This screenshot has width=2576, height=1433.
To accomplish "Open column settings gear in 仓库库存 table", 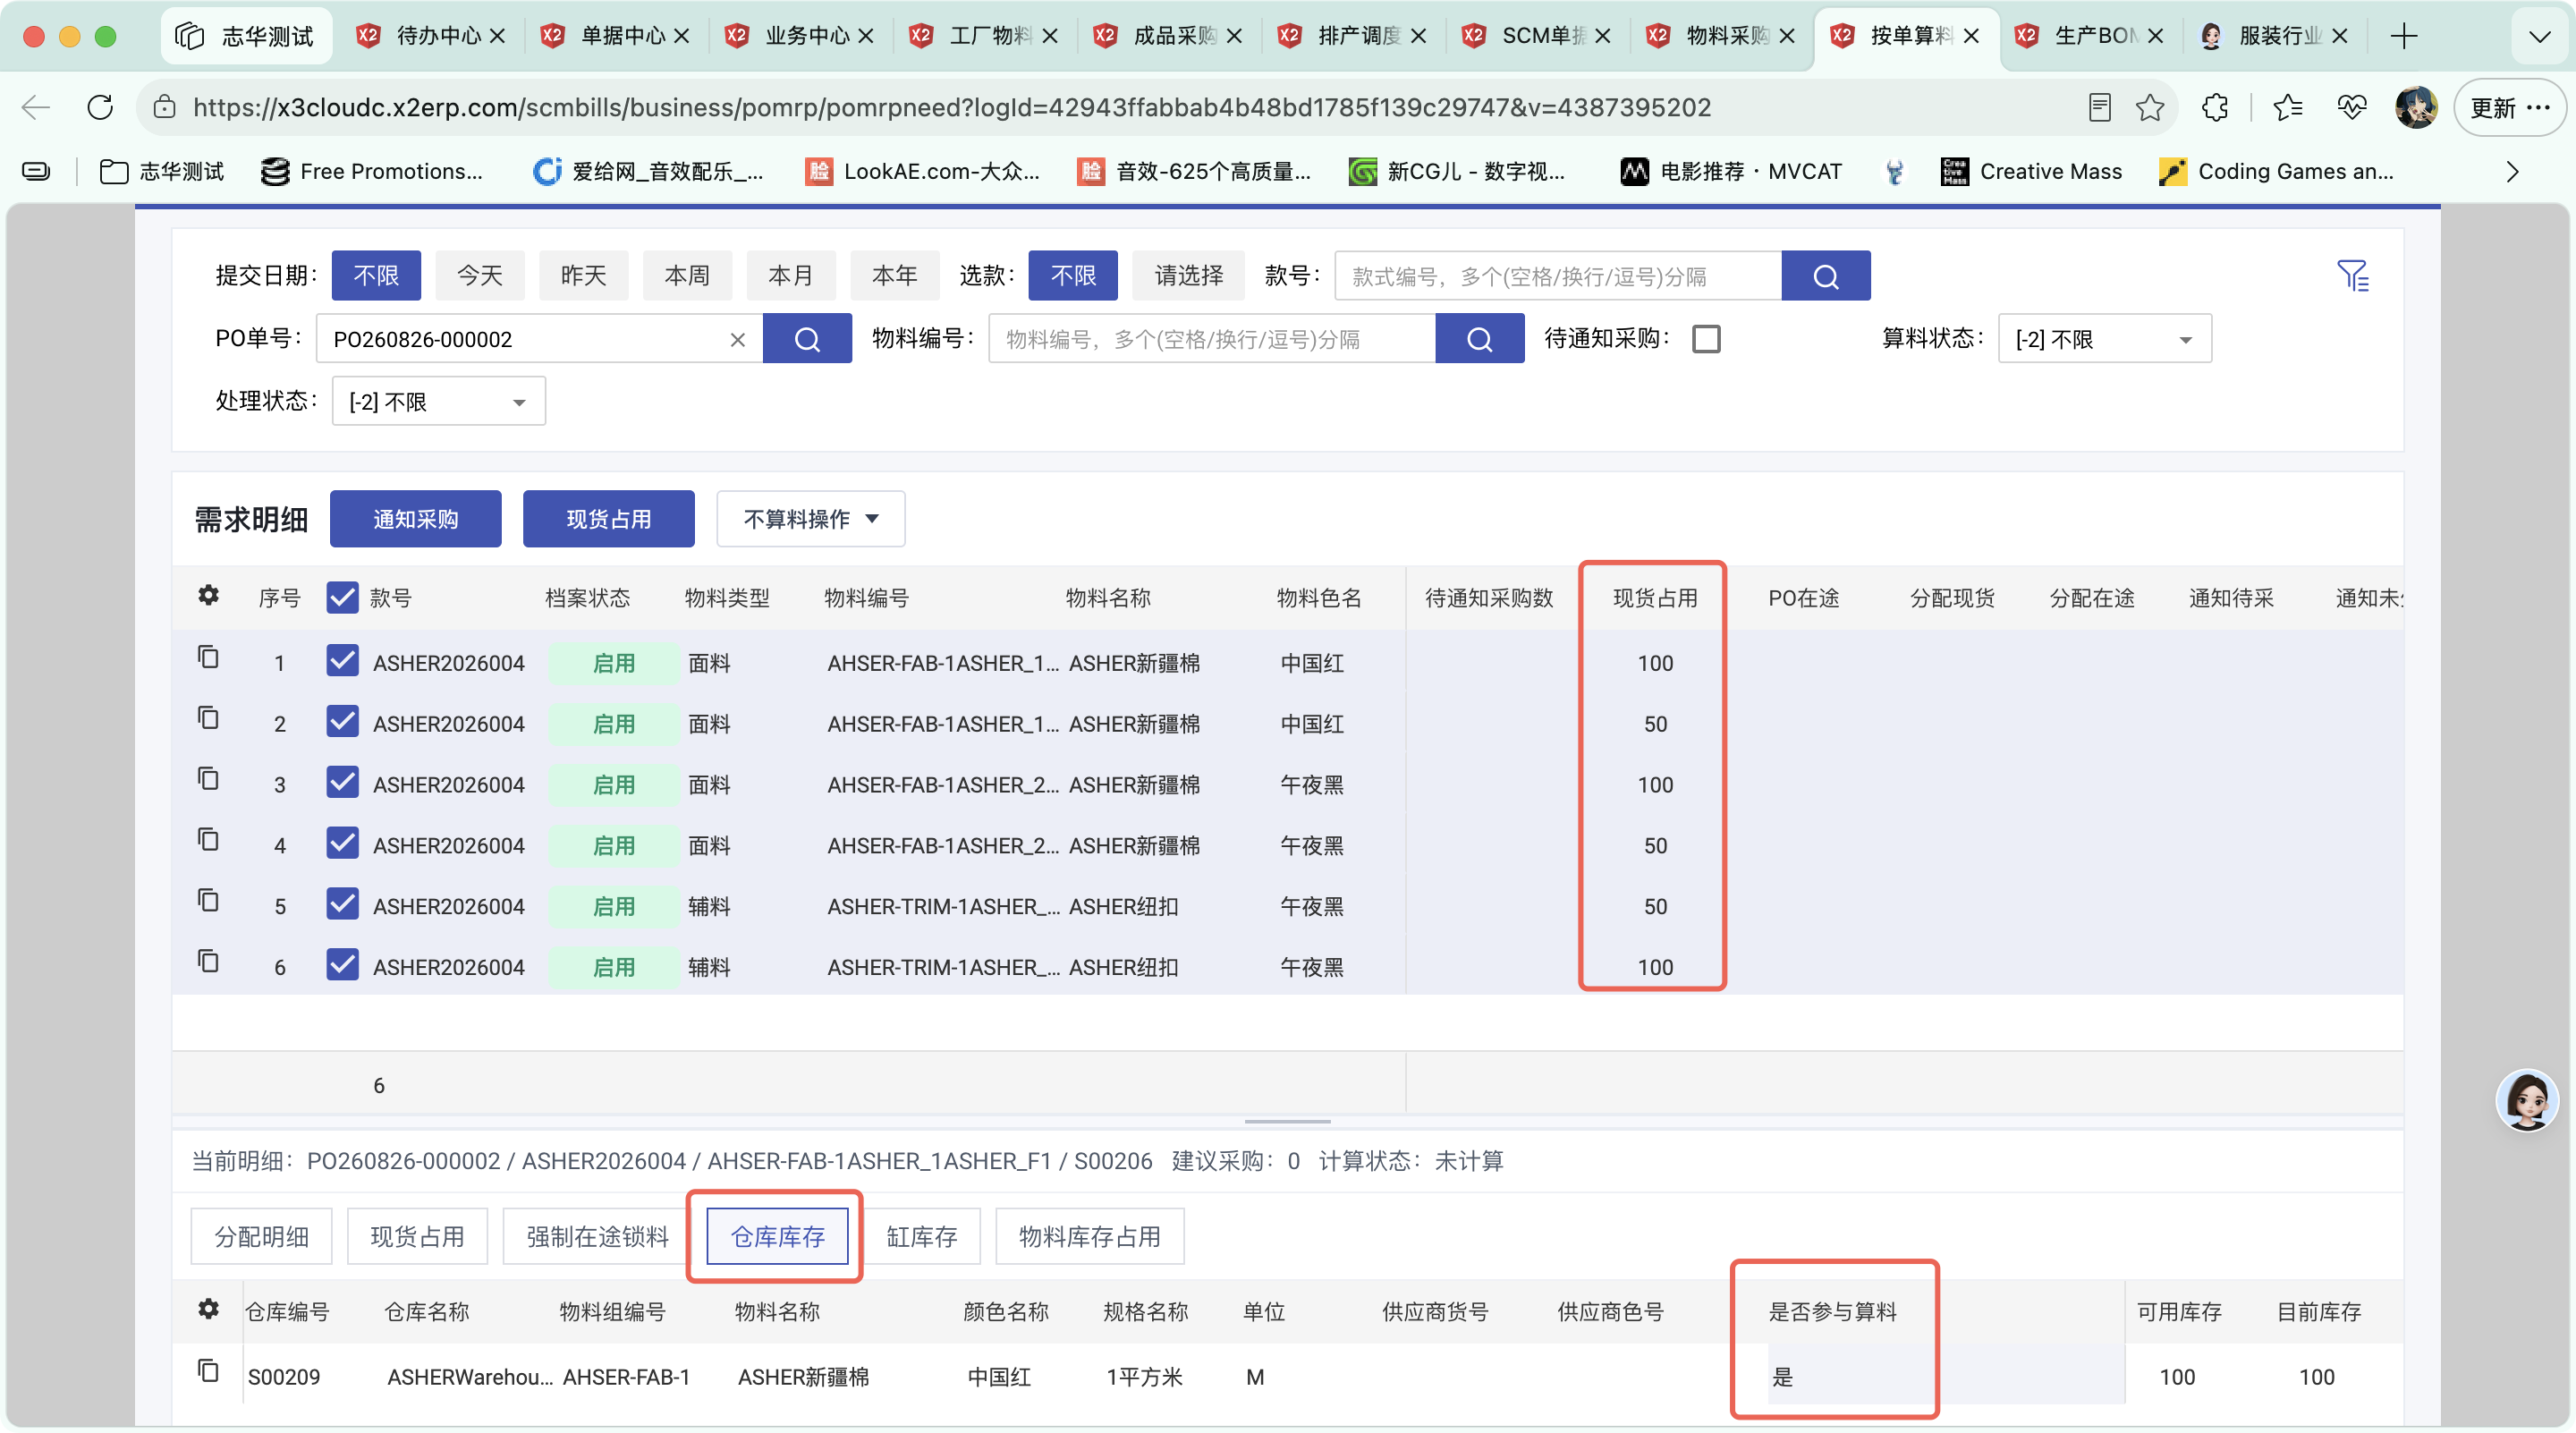I will pyautogui.click(x=208, y=1309).
